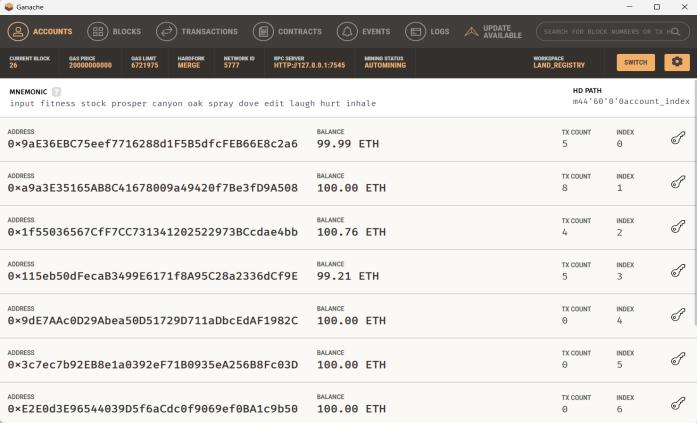Viewport: 697px width, 423px height.
Task: Click the 99.99 ETH balance
Action: click(348, 144)
